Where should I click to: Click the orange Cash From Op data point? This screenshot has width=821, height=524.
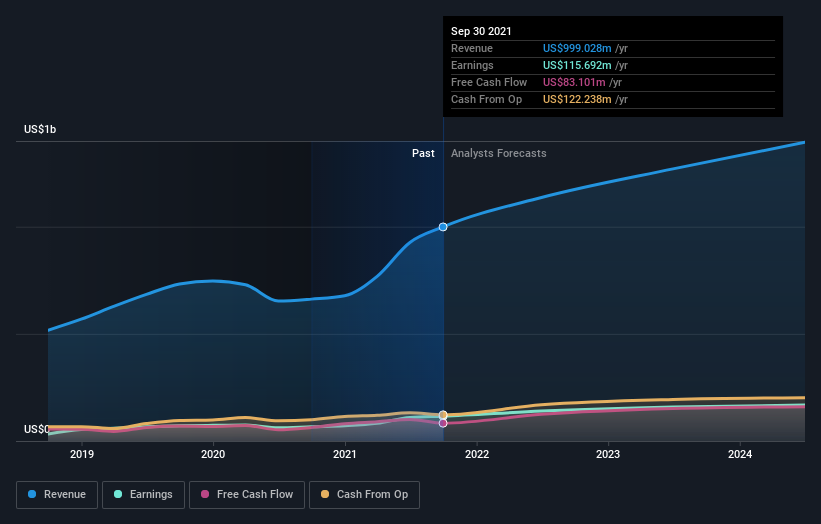[x=443, y=415]
